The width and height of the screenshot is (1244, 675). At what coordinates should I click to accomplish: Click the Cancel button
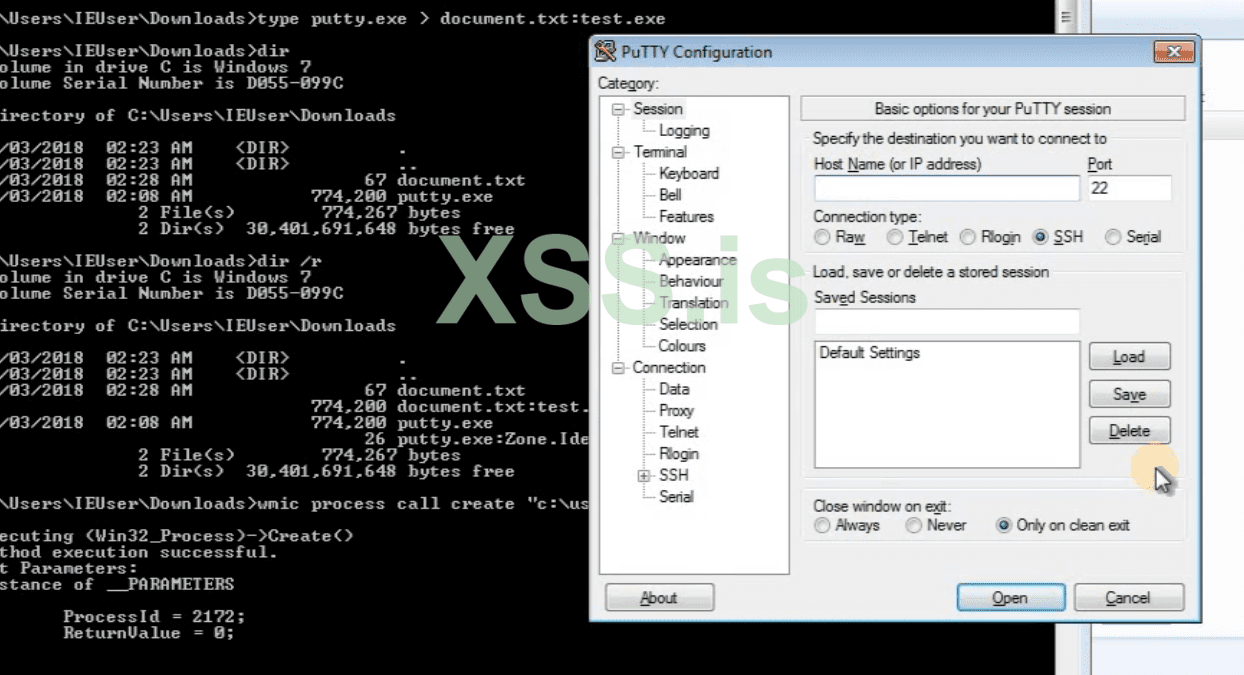(1129, 598)
